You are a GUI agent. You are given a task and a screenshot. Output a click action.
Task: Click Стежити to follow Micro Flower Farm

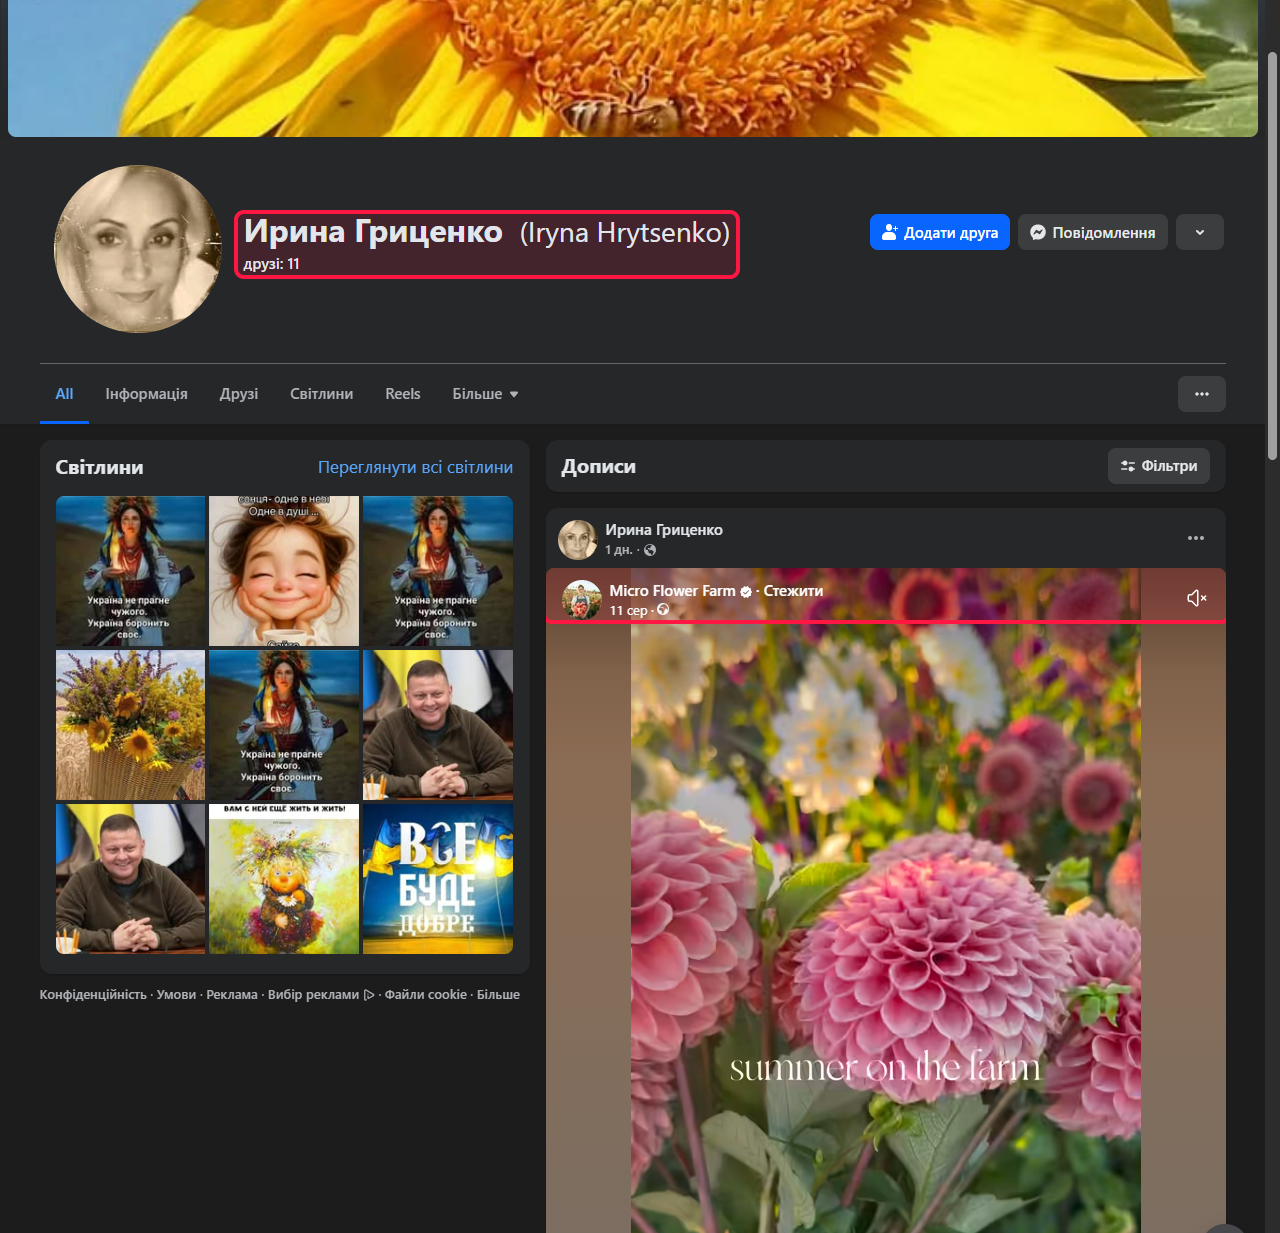point(793,591)
